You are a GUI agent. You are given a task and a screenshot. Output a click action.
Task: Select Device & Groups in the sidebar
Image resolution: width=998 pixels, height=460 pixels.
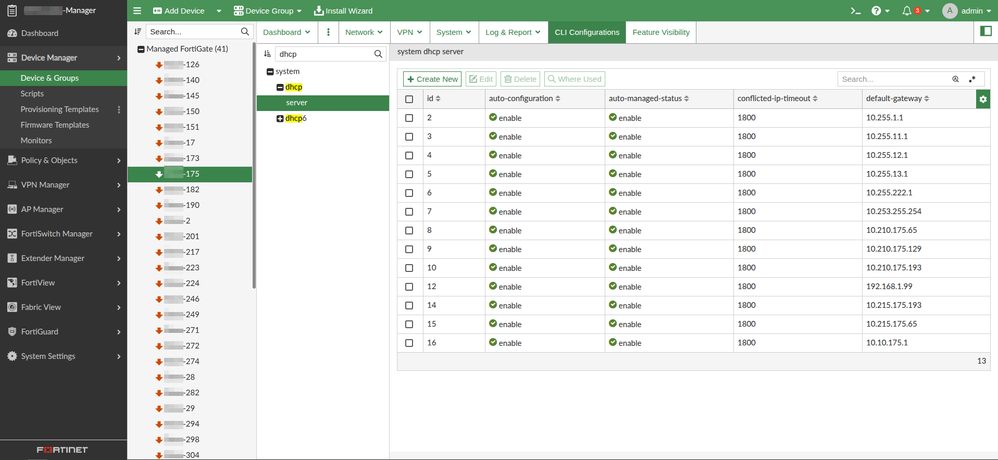49,78
